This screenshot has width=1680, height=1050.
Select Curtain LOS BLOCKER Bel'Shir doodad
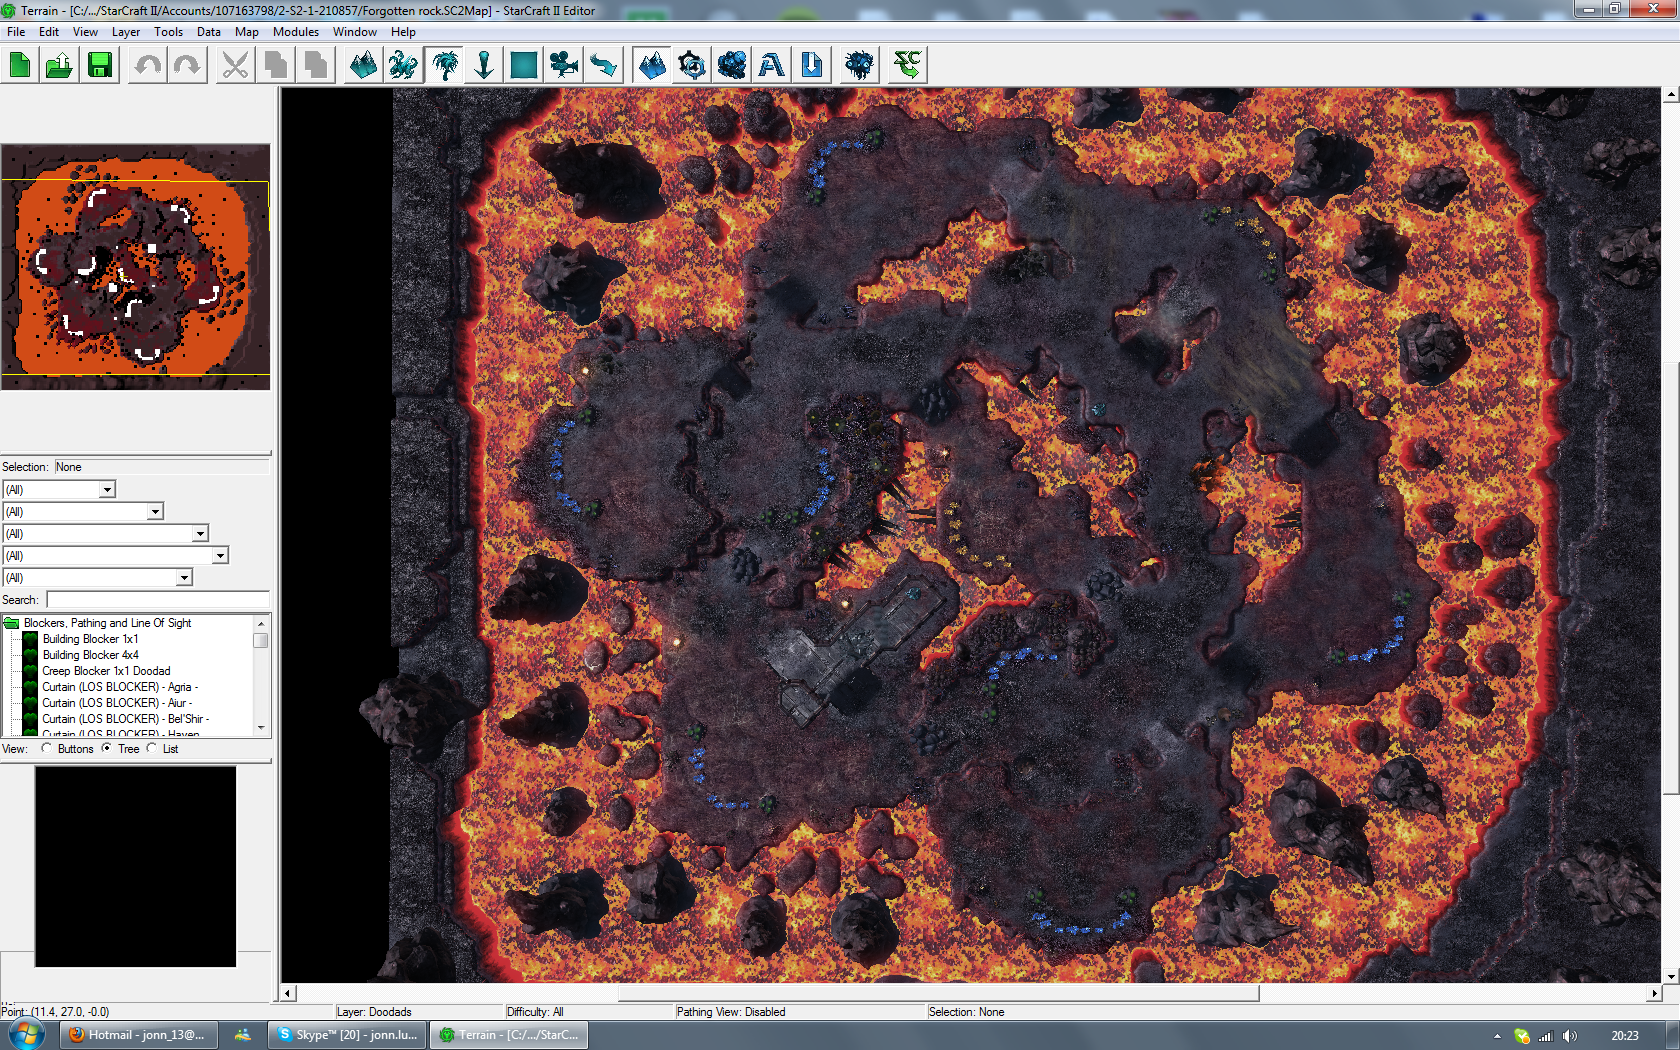[x=126, y=719]
